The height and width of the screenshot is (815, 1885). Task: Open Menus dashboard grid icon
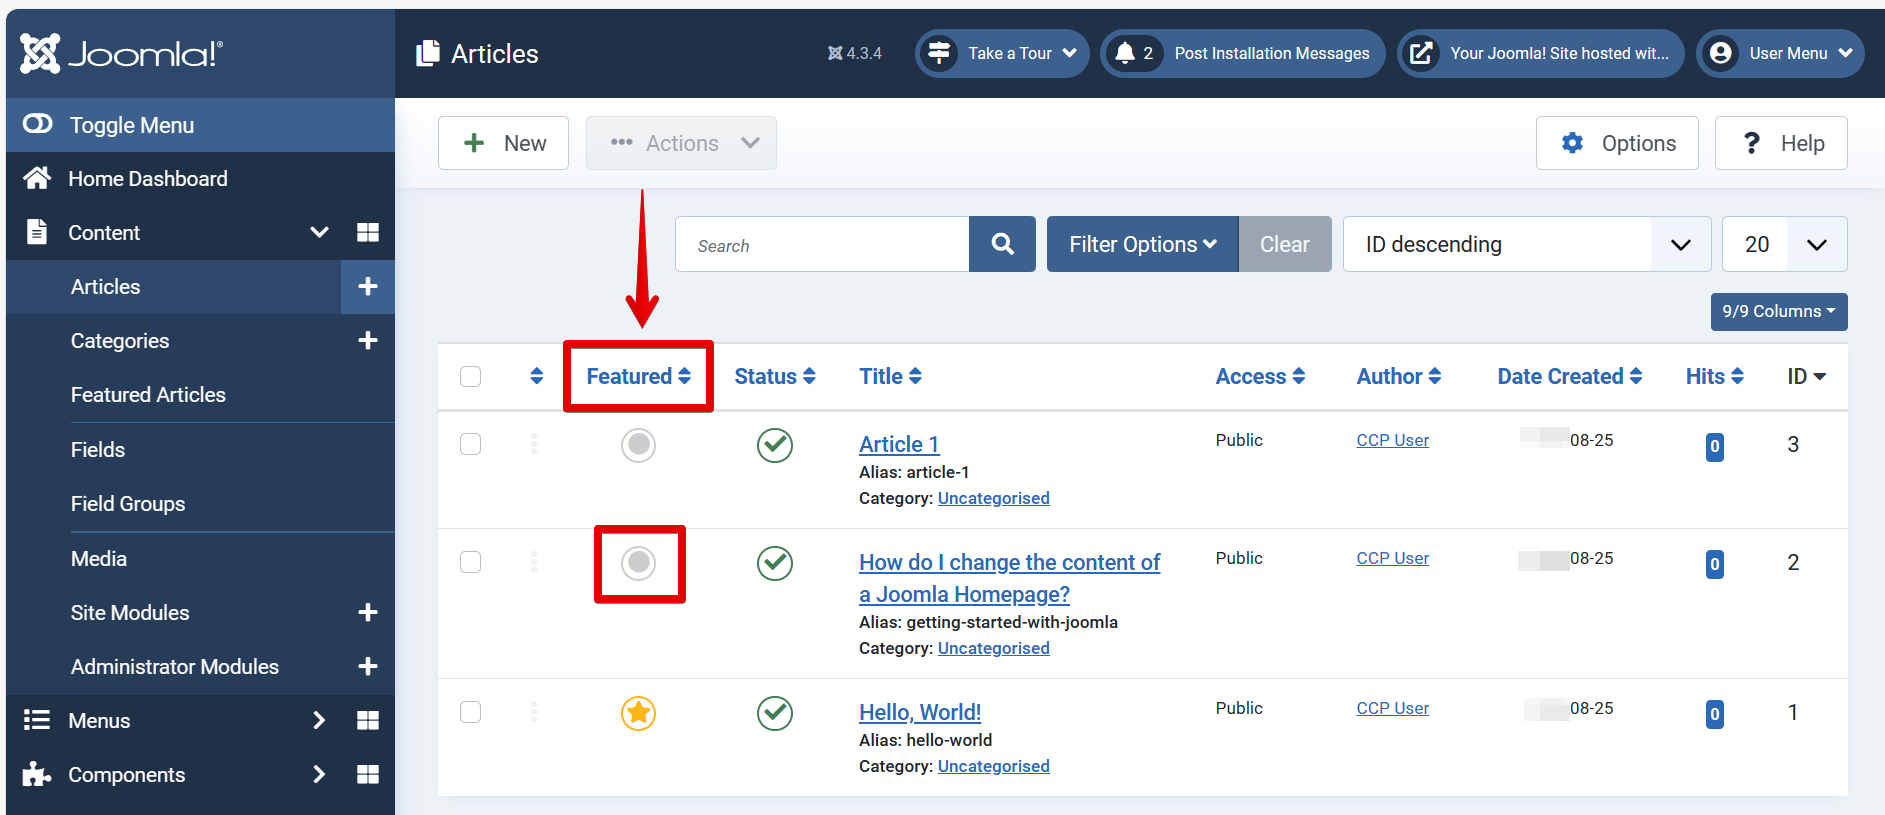click(x=368, y=721)
